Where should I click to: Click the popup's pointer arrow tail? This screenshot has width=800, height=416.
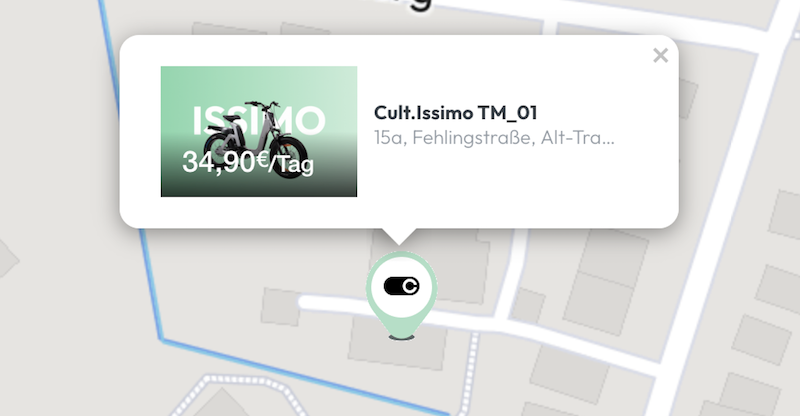tap(398, 236)
